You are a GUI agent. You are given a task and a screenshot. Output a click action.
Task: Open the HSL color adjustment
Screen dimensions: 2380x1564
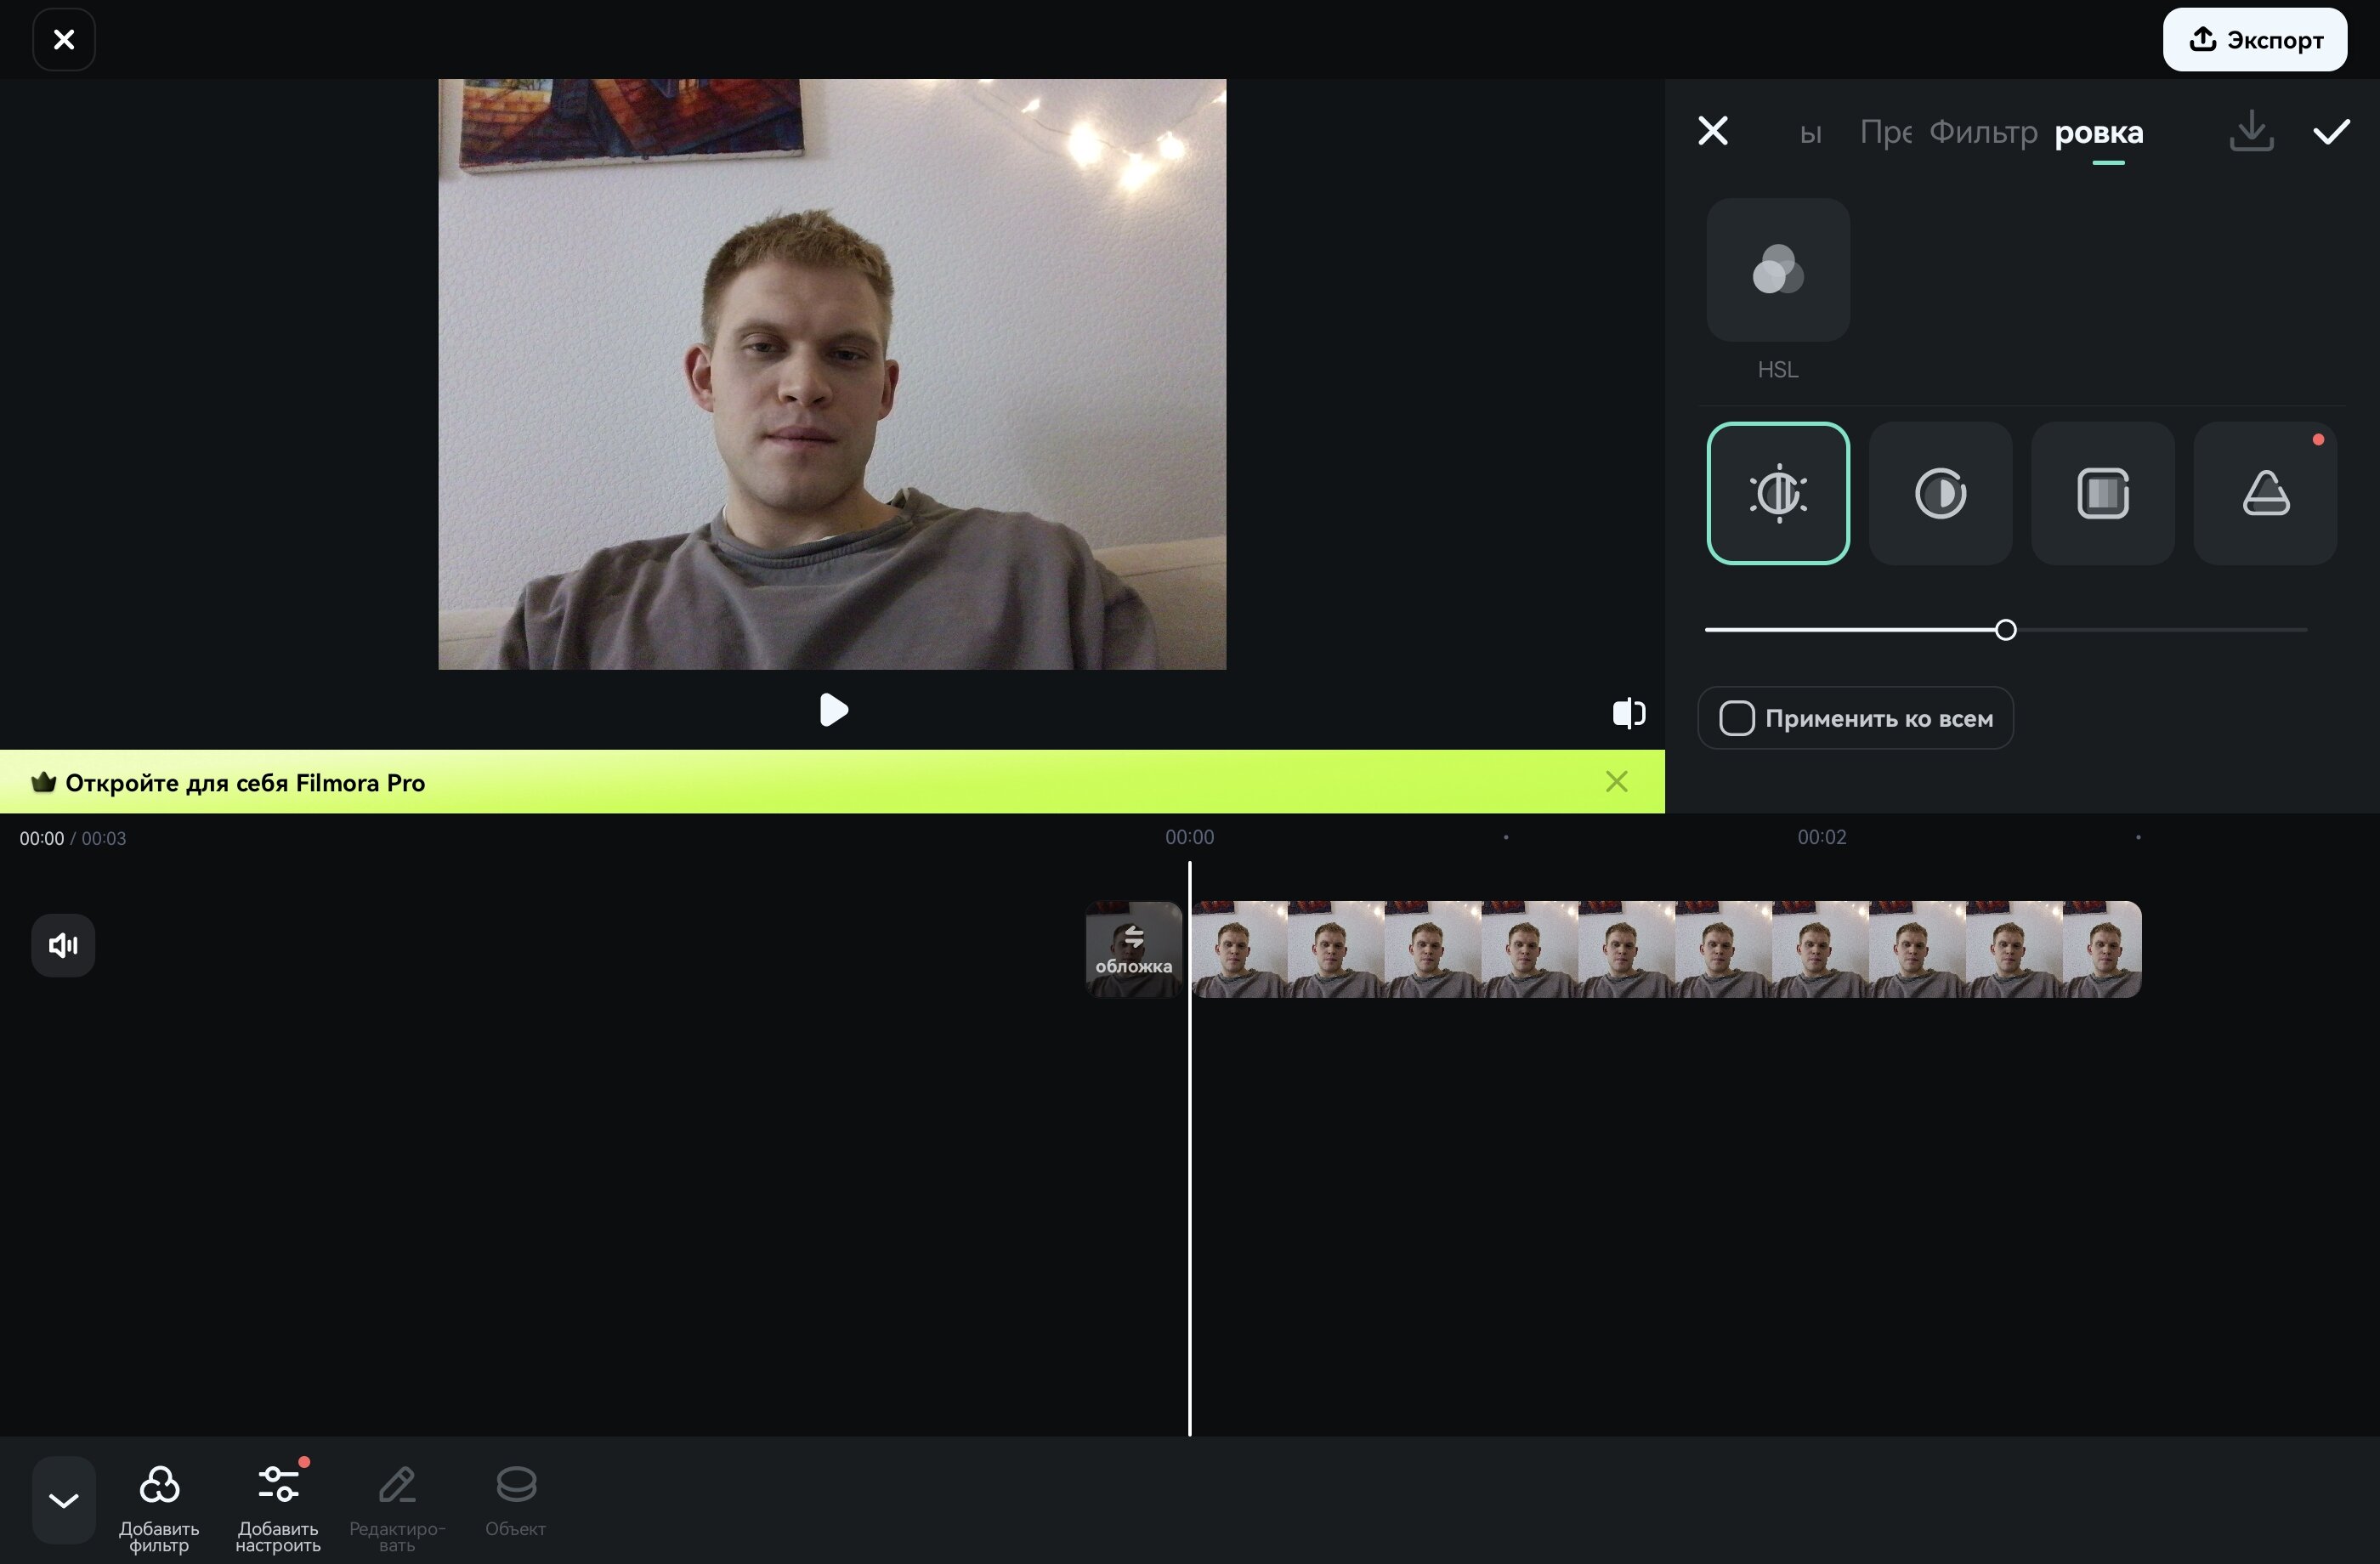[x=1777, y=270]
